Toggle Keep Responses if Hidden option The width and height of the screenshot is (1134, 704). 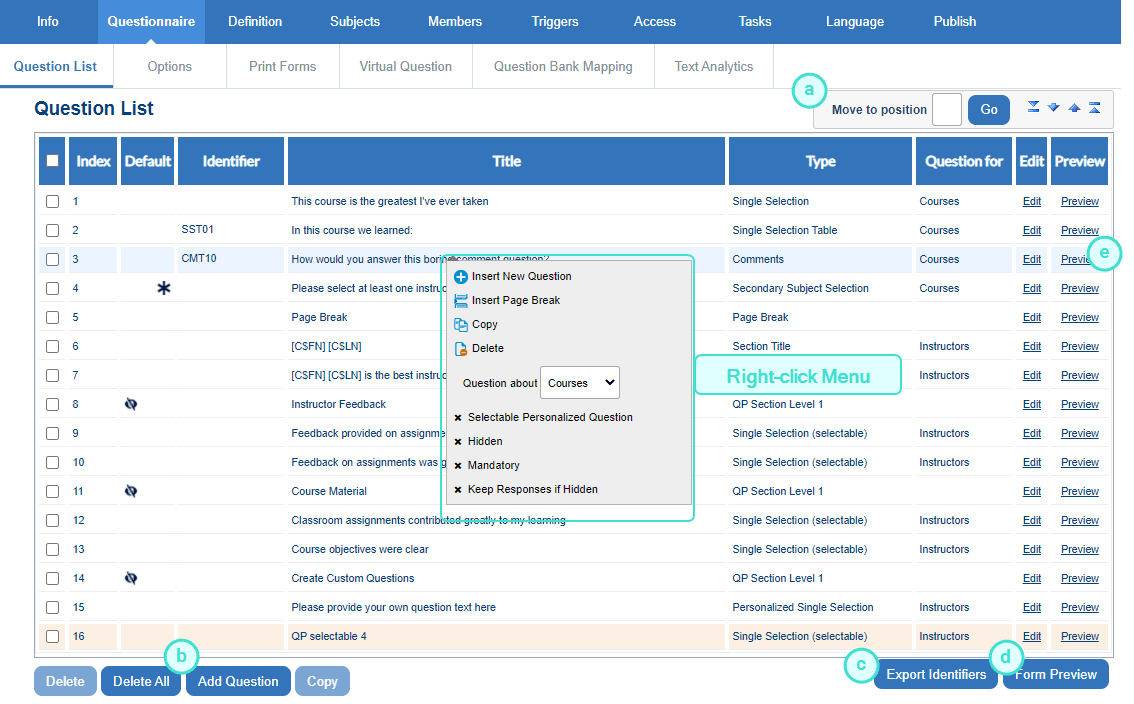pos(526,489)
